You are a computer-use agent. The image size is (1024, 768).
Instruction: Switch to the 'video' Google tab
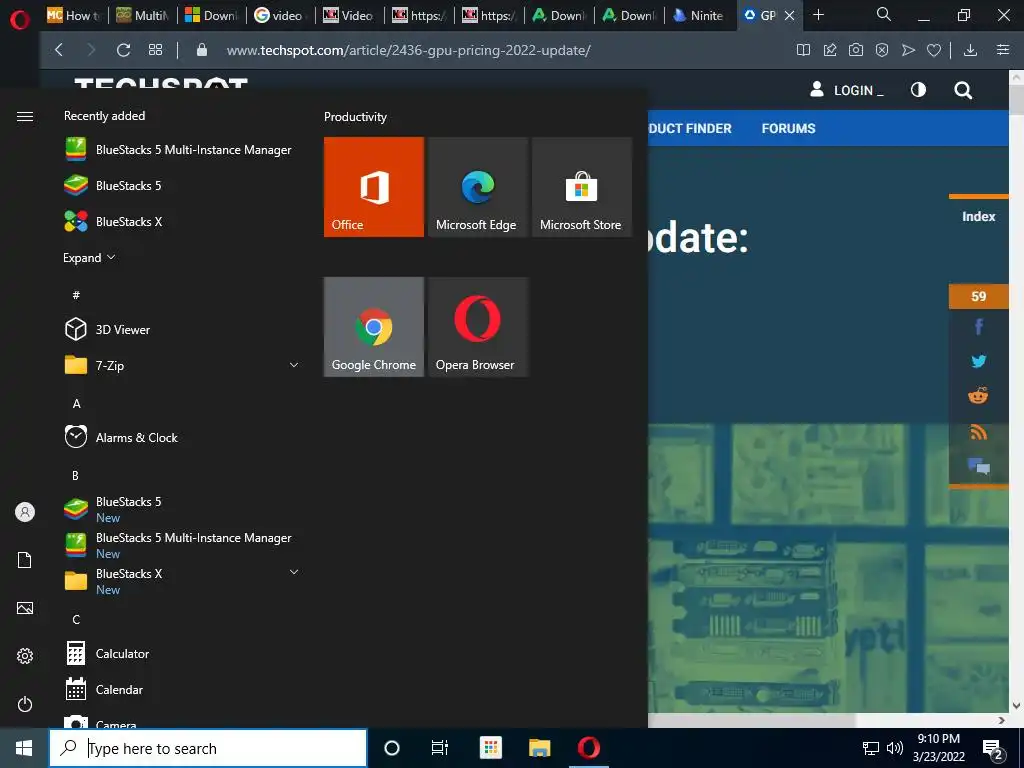pyautogui.click(x=280, y=15)
